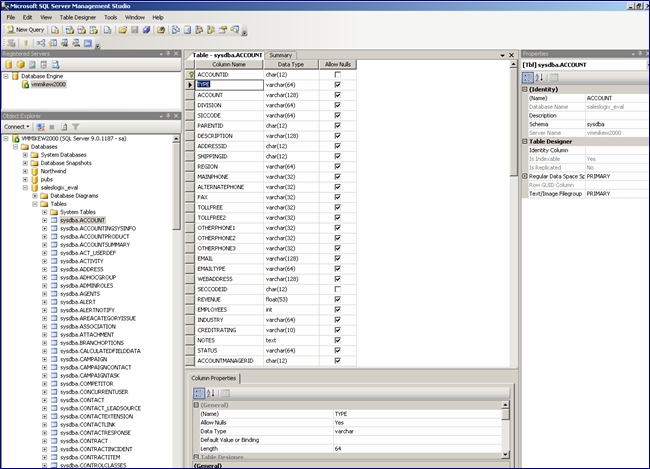Open the Tools menu
The image size is (650, 469).
click(110, 17)
